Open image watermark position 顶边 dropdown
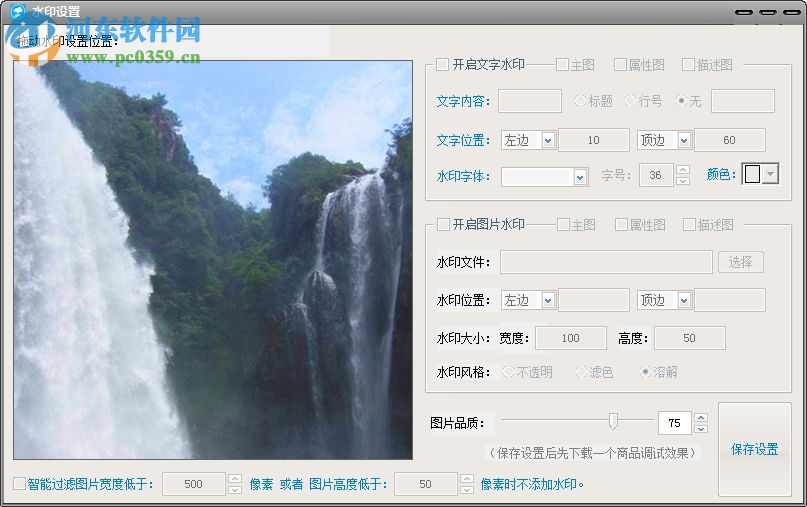Image resolution: width=807 pixels, height=507 pixels. (x=684, y=300)
